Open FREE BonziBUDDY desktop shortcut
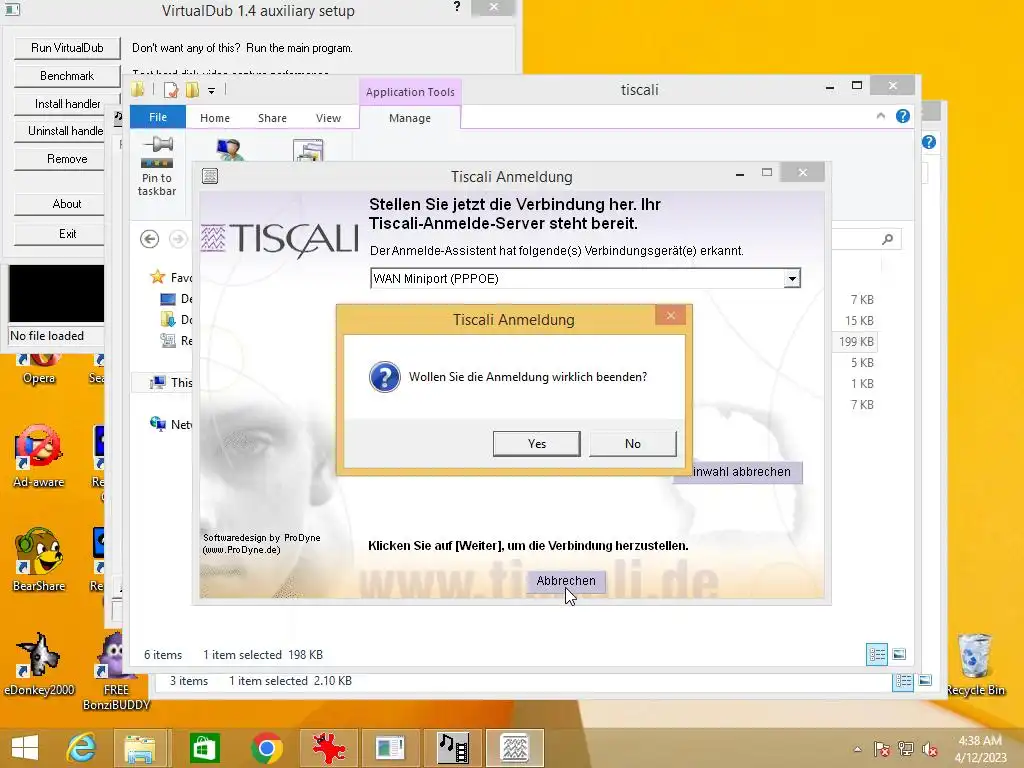 (116, 671)
